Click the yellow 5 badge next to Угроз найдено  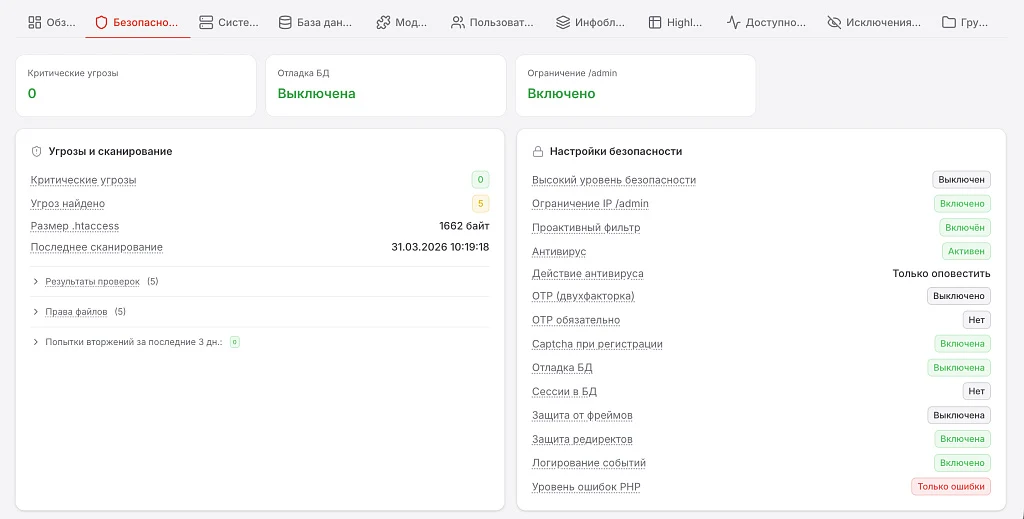coord(481,204)
